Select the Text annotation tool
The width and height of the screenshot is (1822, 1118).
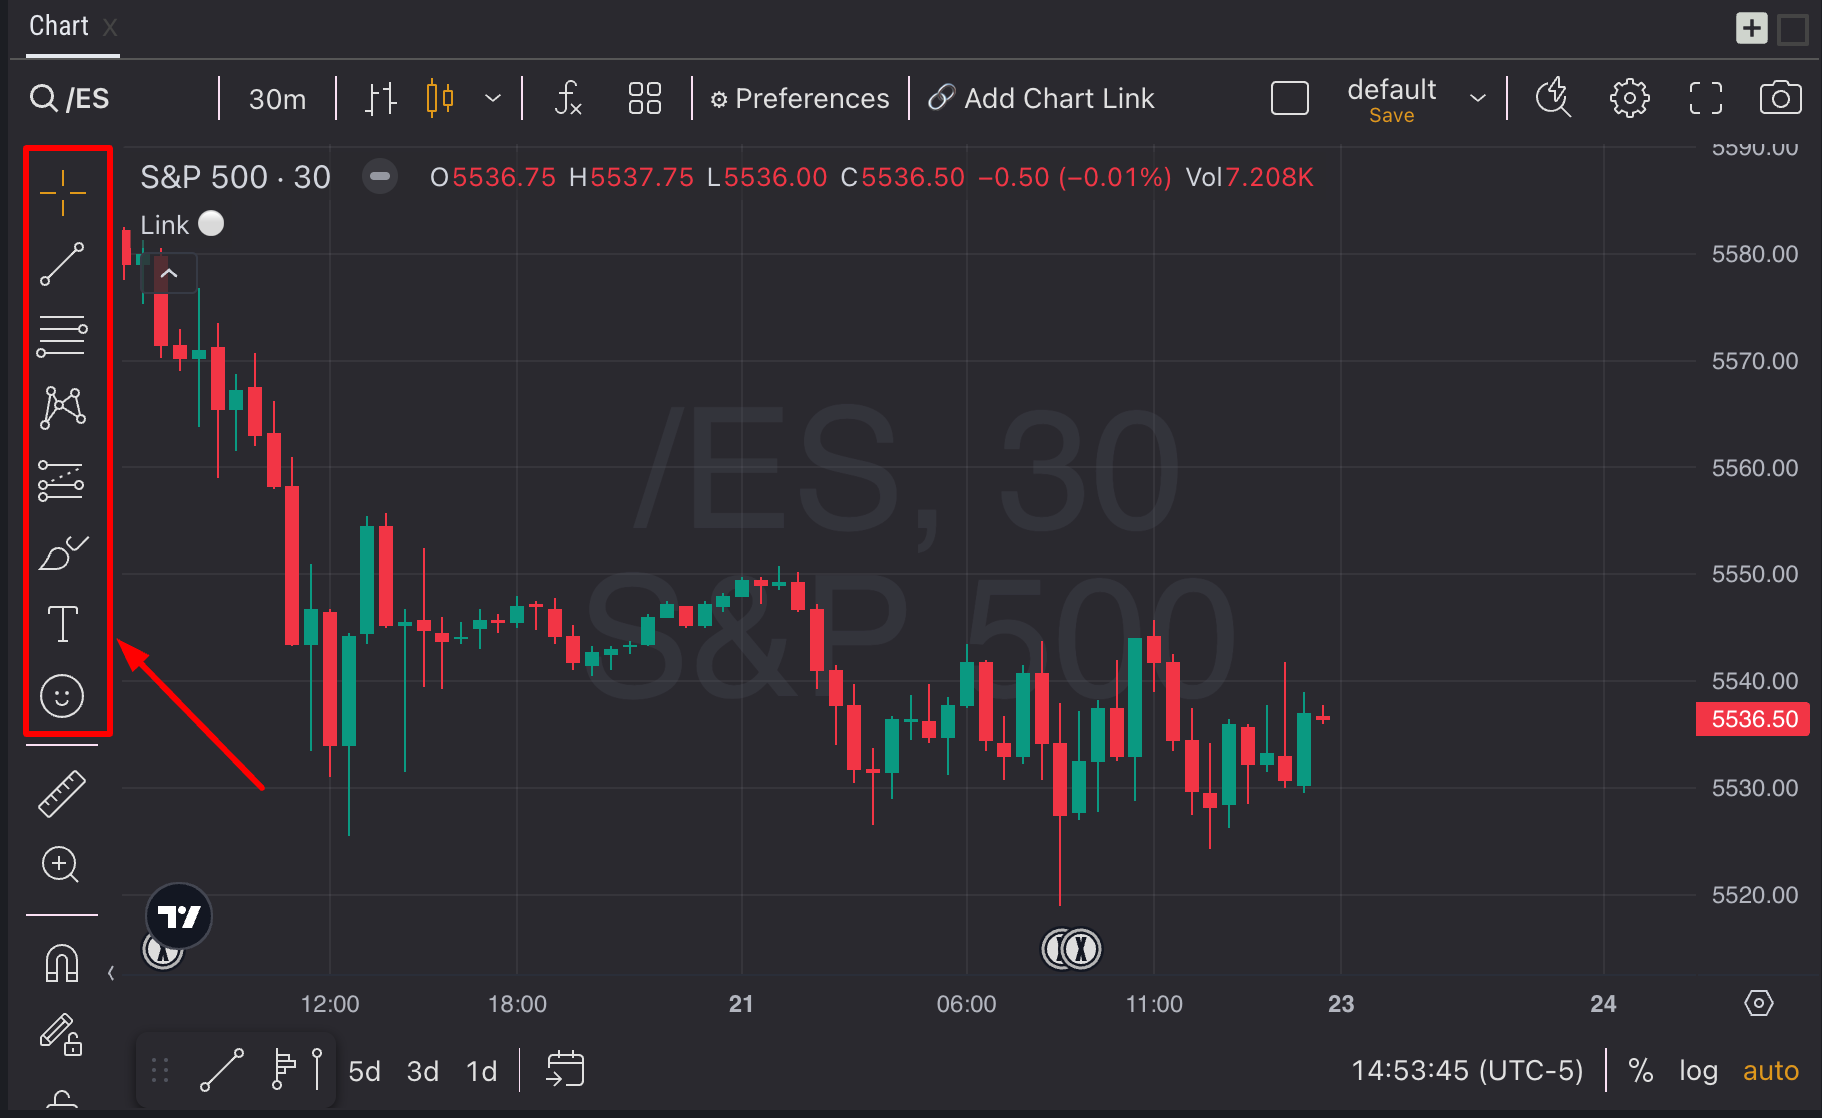tap(62, 624)
